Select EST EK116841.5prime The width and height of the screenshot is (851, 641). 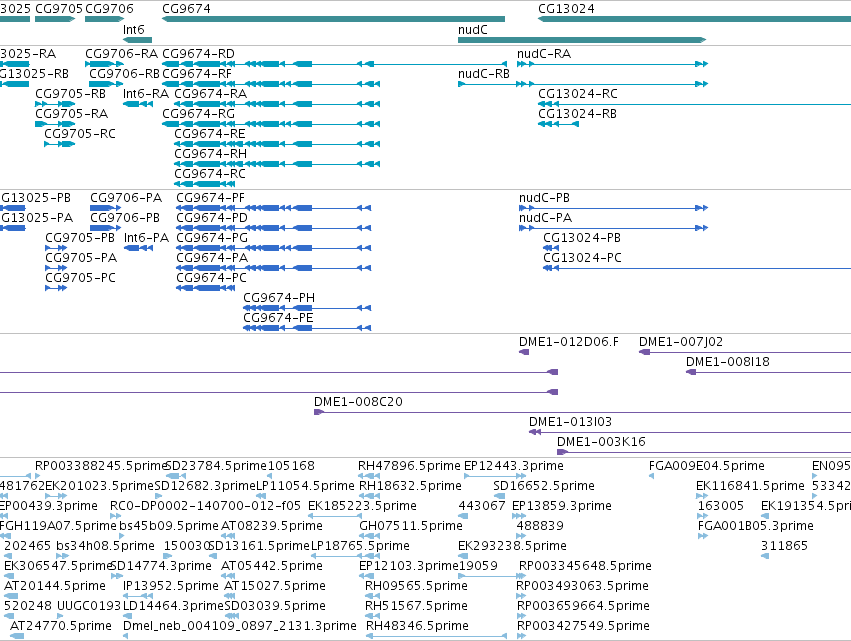pyautogui.click(x=750, y=486)
